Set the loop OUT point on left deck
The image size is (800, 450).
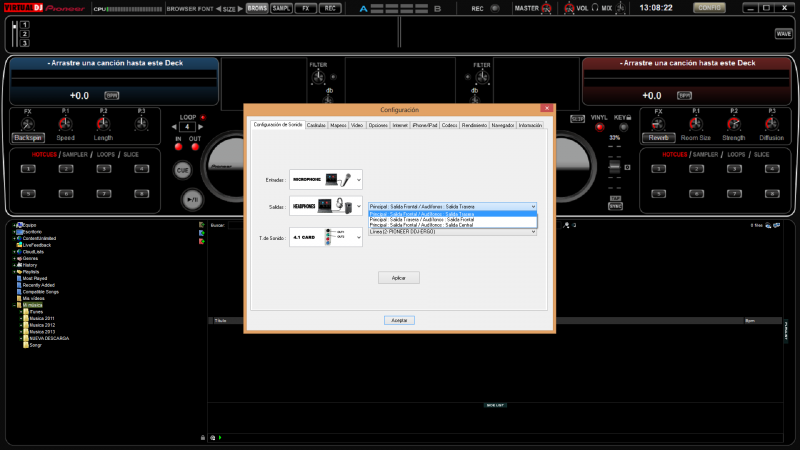(x=195, y=147)
